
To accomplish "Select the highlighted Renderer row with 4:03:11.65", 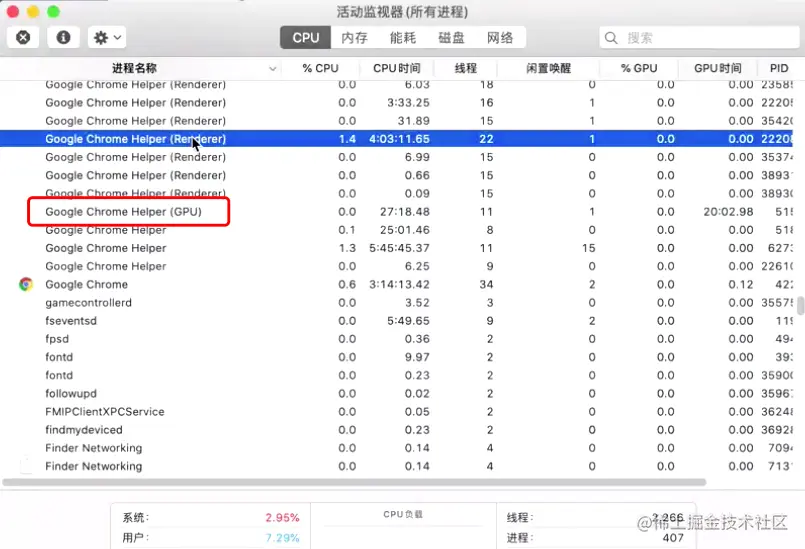I will pos(396,139).
